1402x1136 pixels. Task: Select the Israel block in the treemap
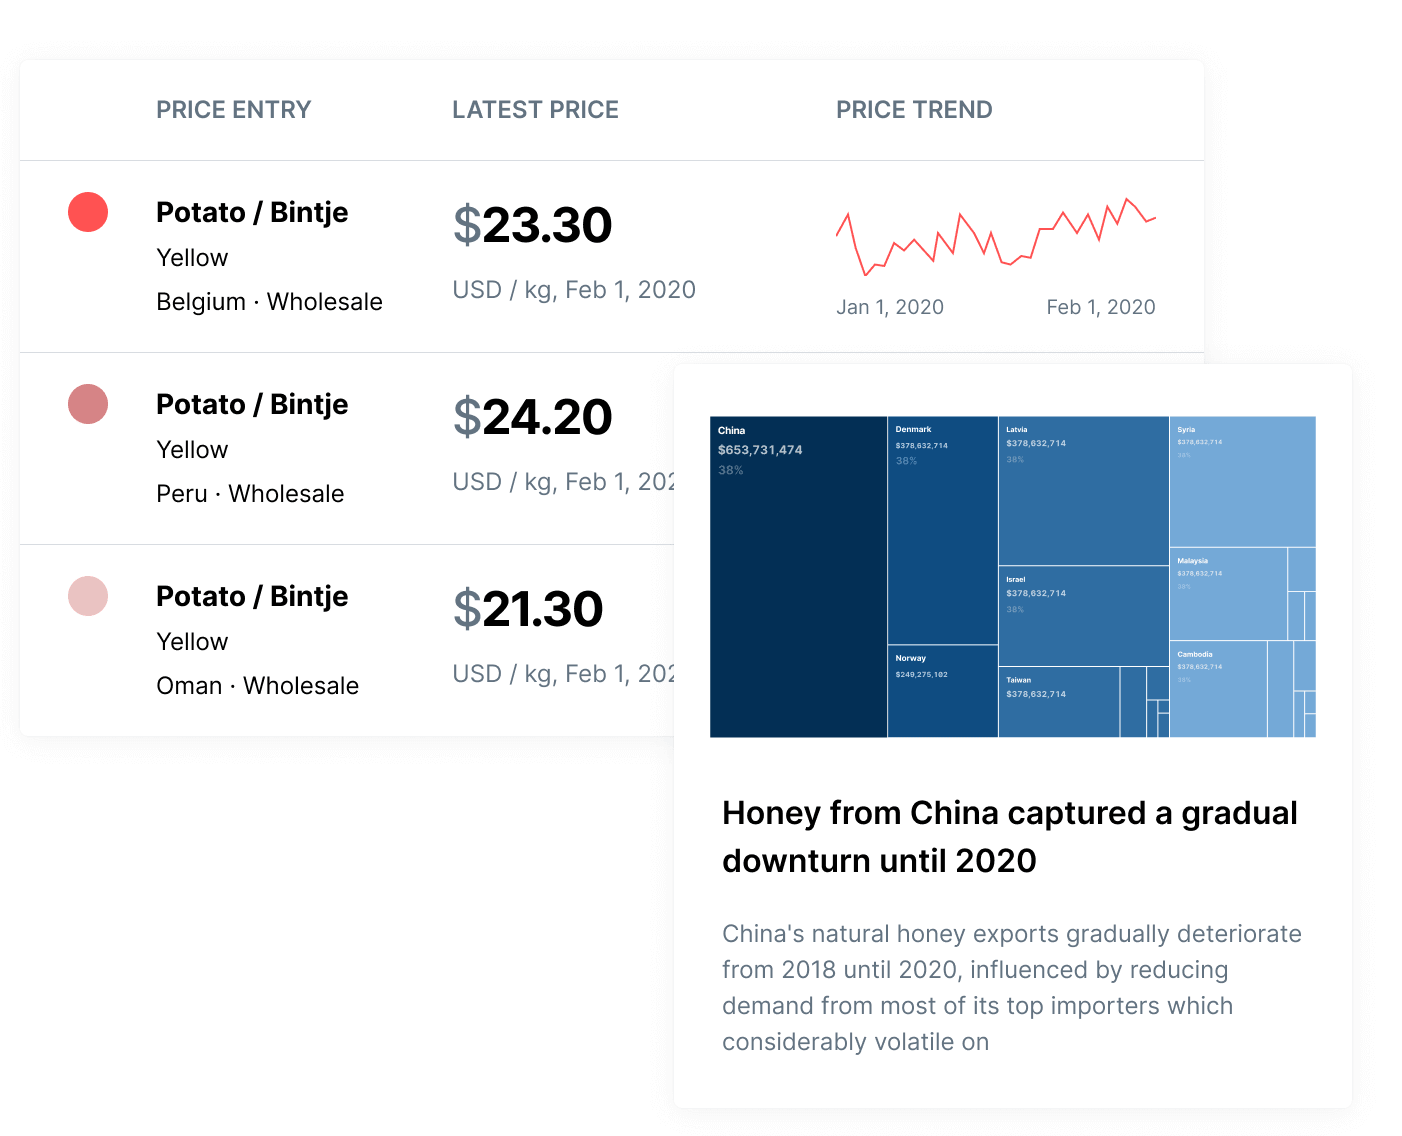pyautogui.click(x=1083, y=616)
